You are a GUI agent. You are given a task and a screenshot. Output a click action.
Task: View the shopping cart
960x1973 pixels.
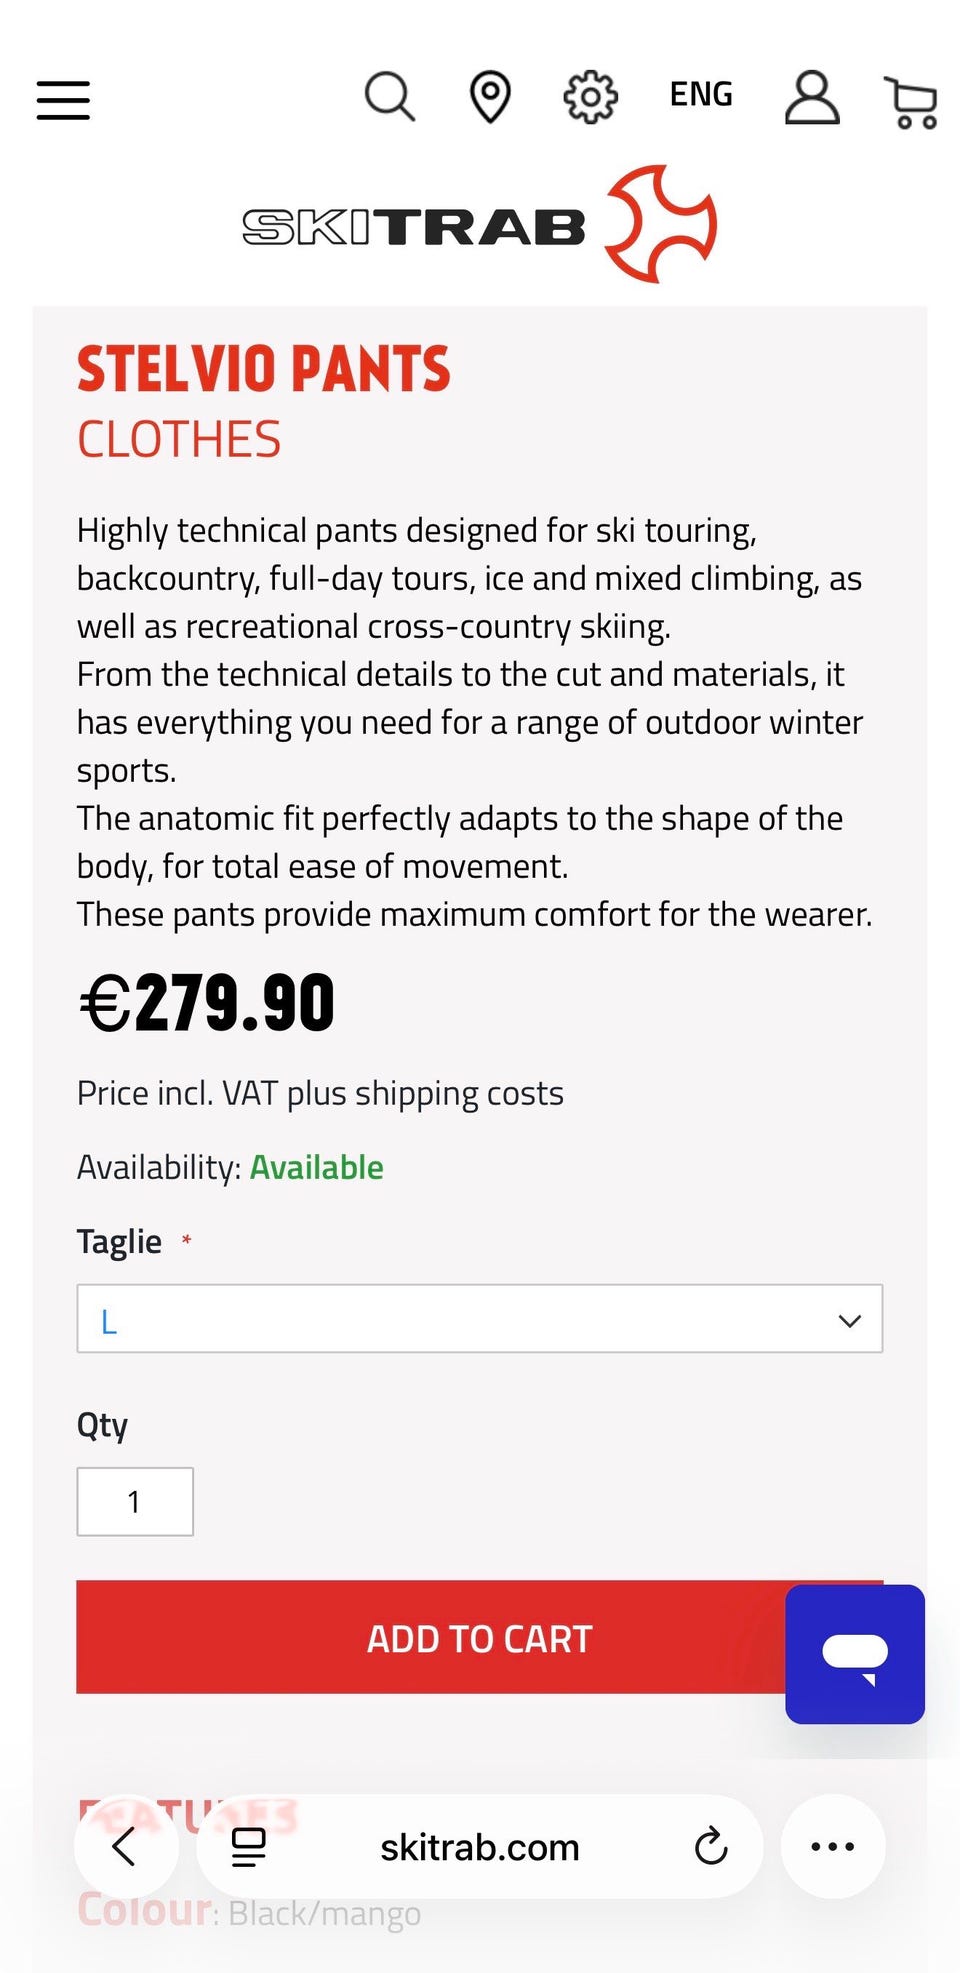[x=912, y=102]
